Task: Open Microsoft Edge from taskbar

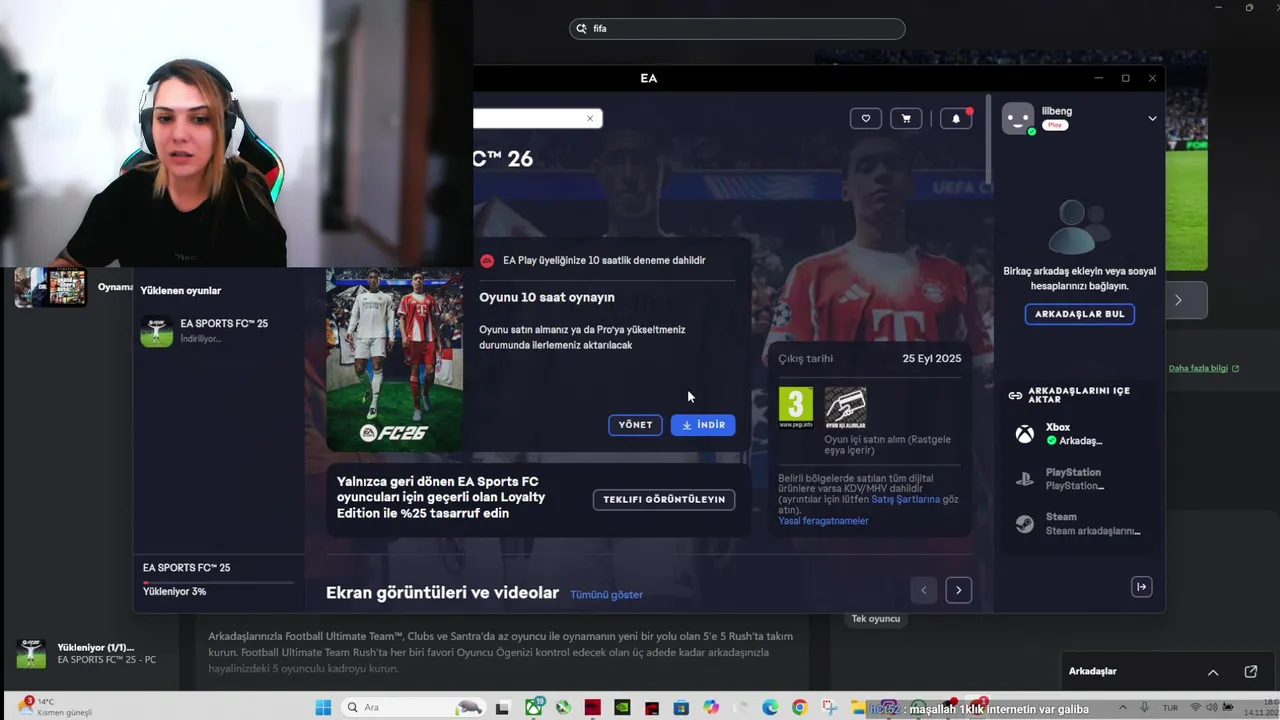Action: (770, 707)
